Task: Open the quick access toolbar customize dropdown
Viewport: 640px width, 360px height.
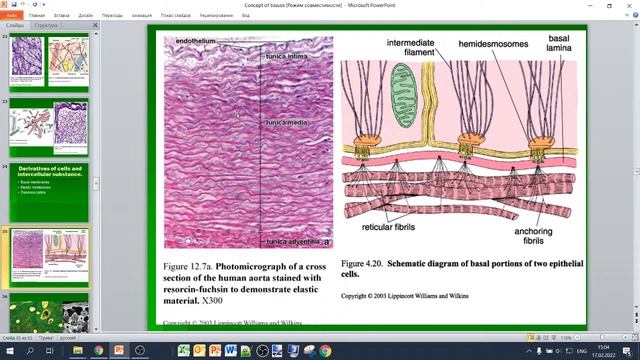Action: 44,5
